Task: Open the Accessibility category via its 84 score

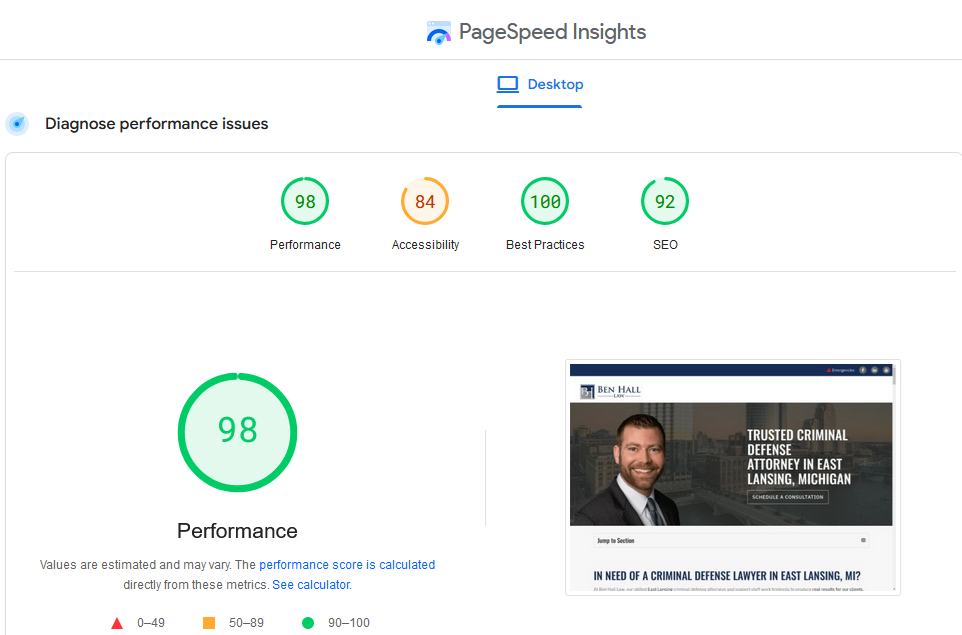Action: tap(425, 201)
